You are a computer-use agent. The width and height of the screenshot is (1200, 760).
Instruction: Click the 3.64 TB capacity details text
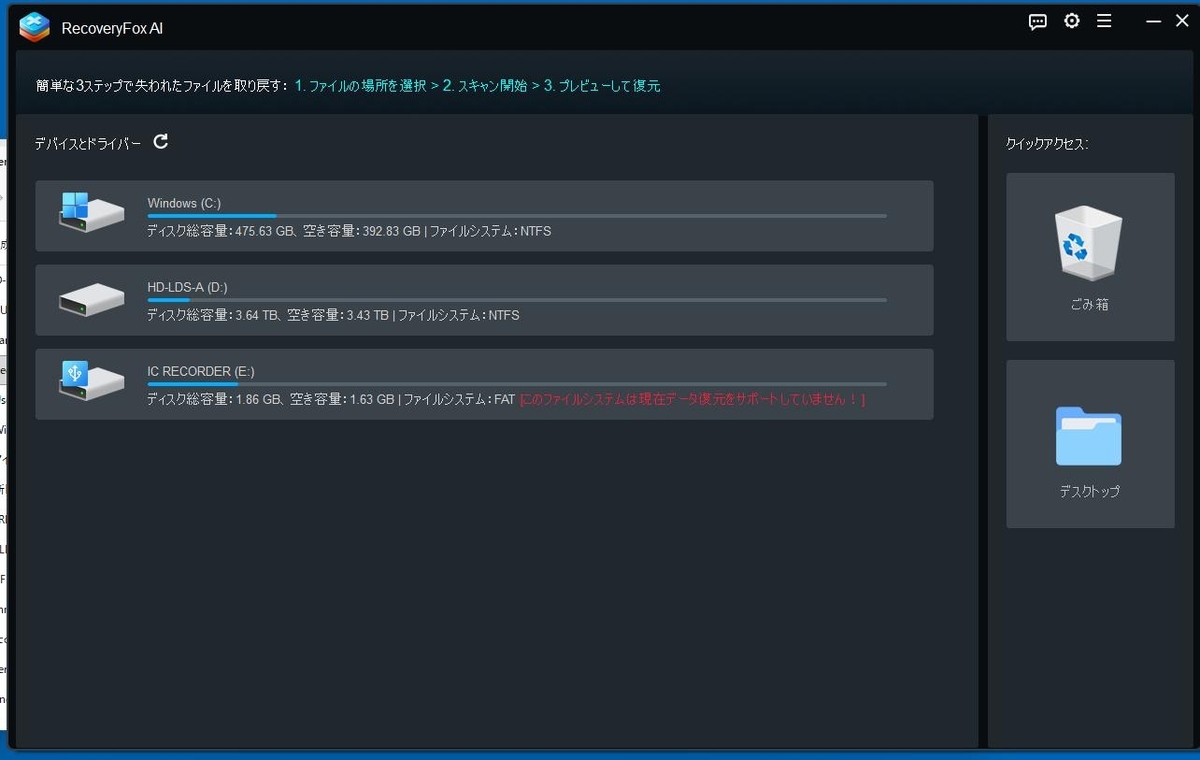coord(333,315)
